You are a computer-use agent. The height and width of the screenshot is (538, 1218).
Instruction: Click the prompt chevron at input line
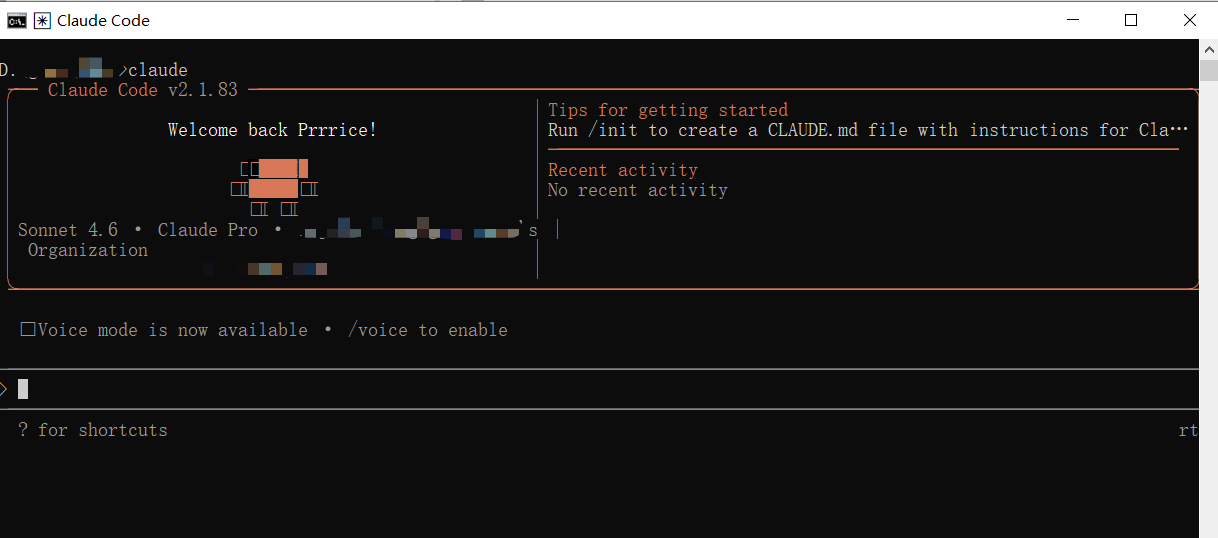coord(4,389)
